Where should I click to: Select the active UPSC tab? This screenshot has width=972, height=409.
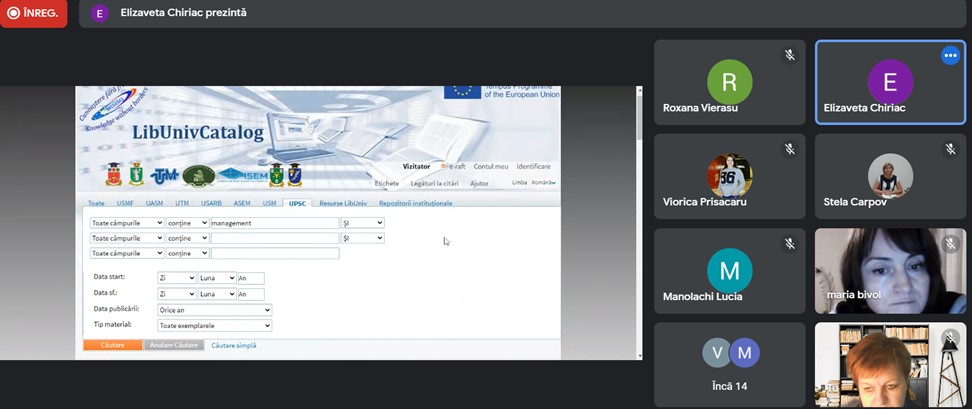click(x=297, y=203)
